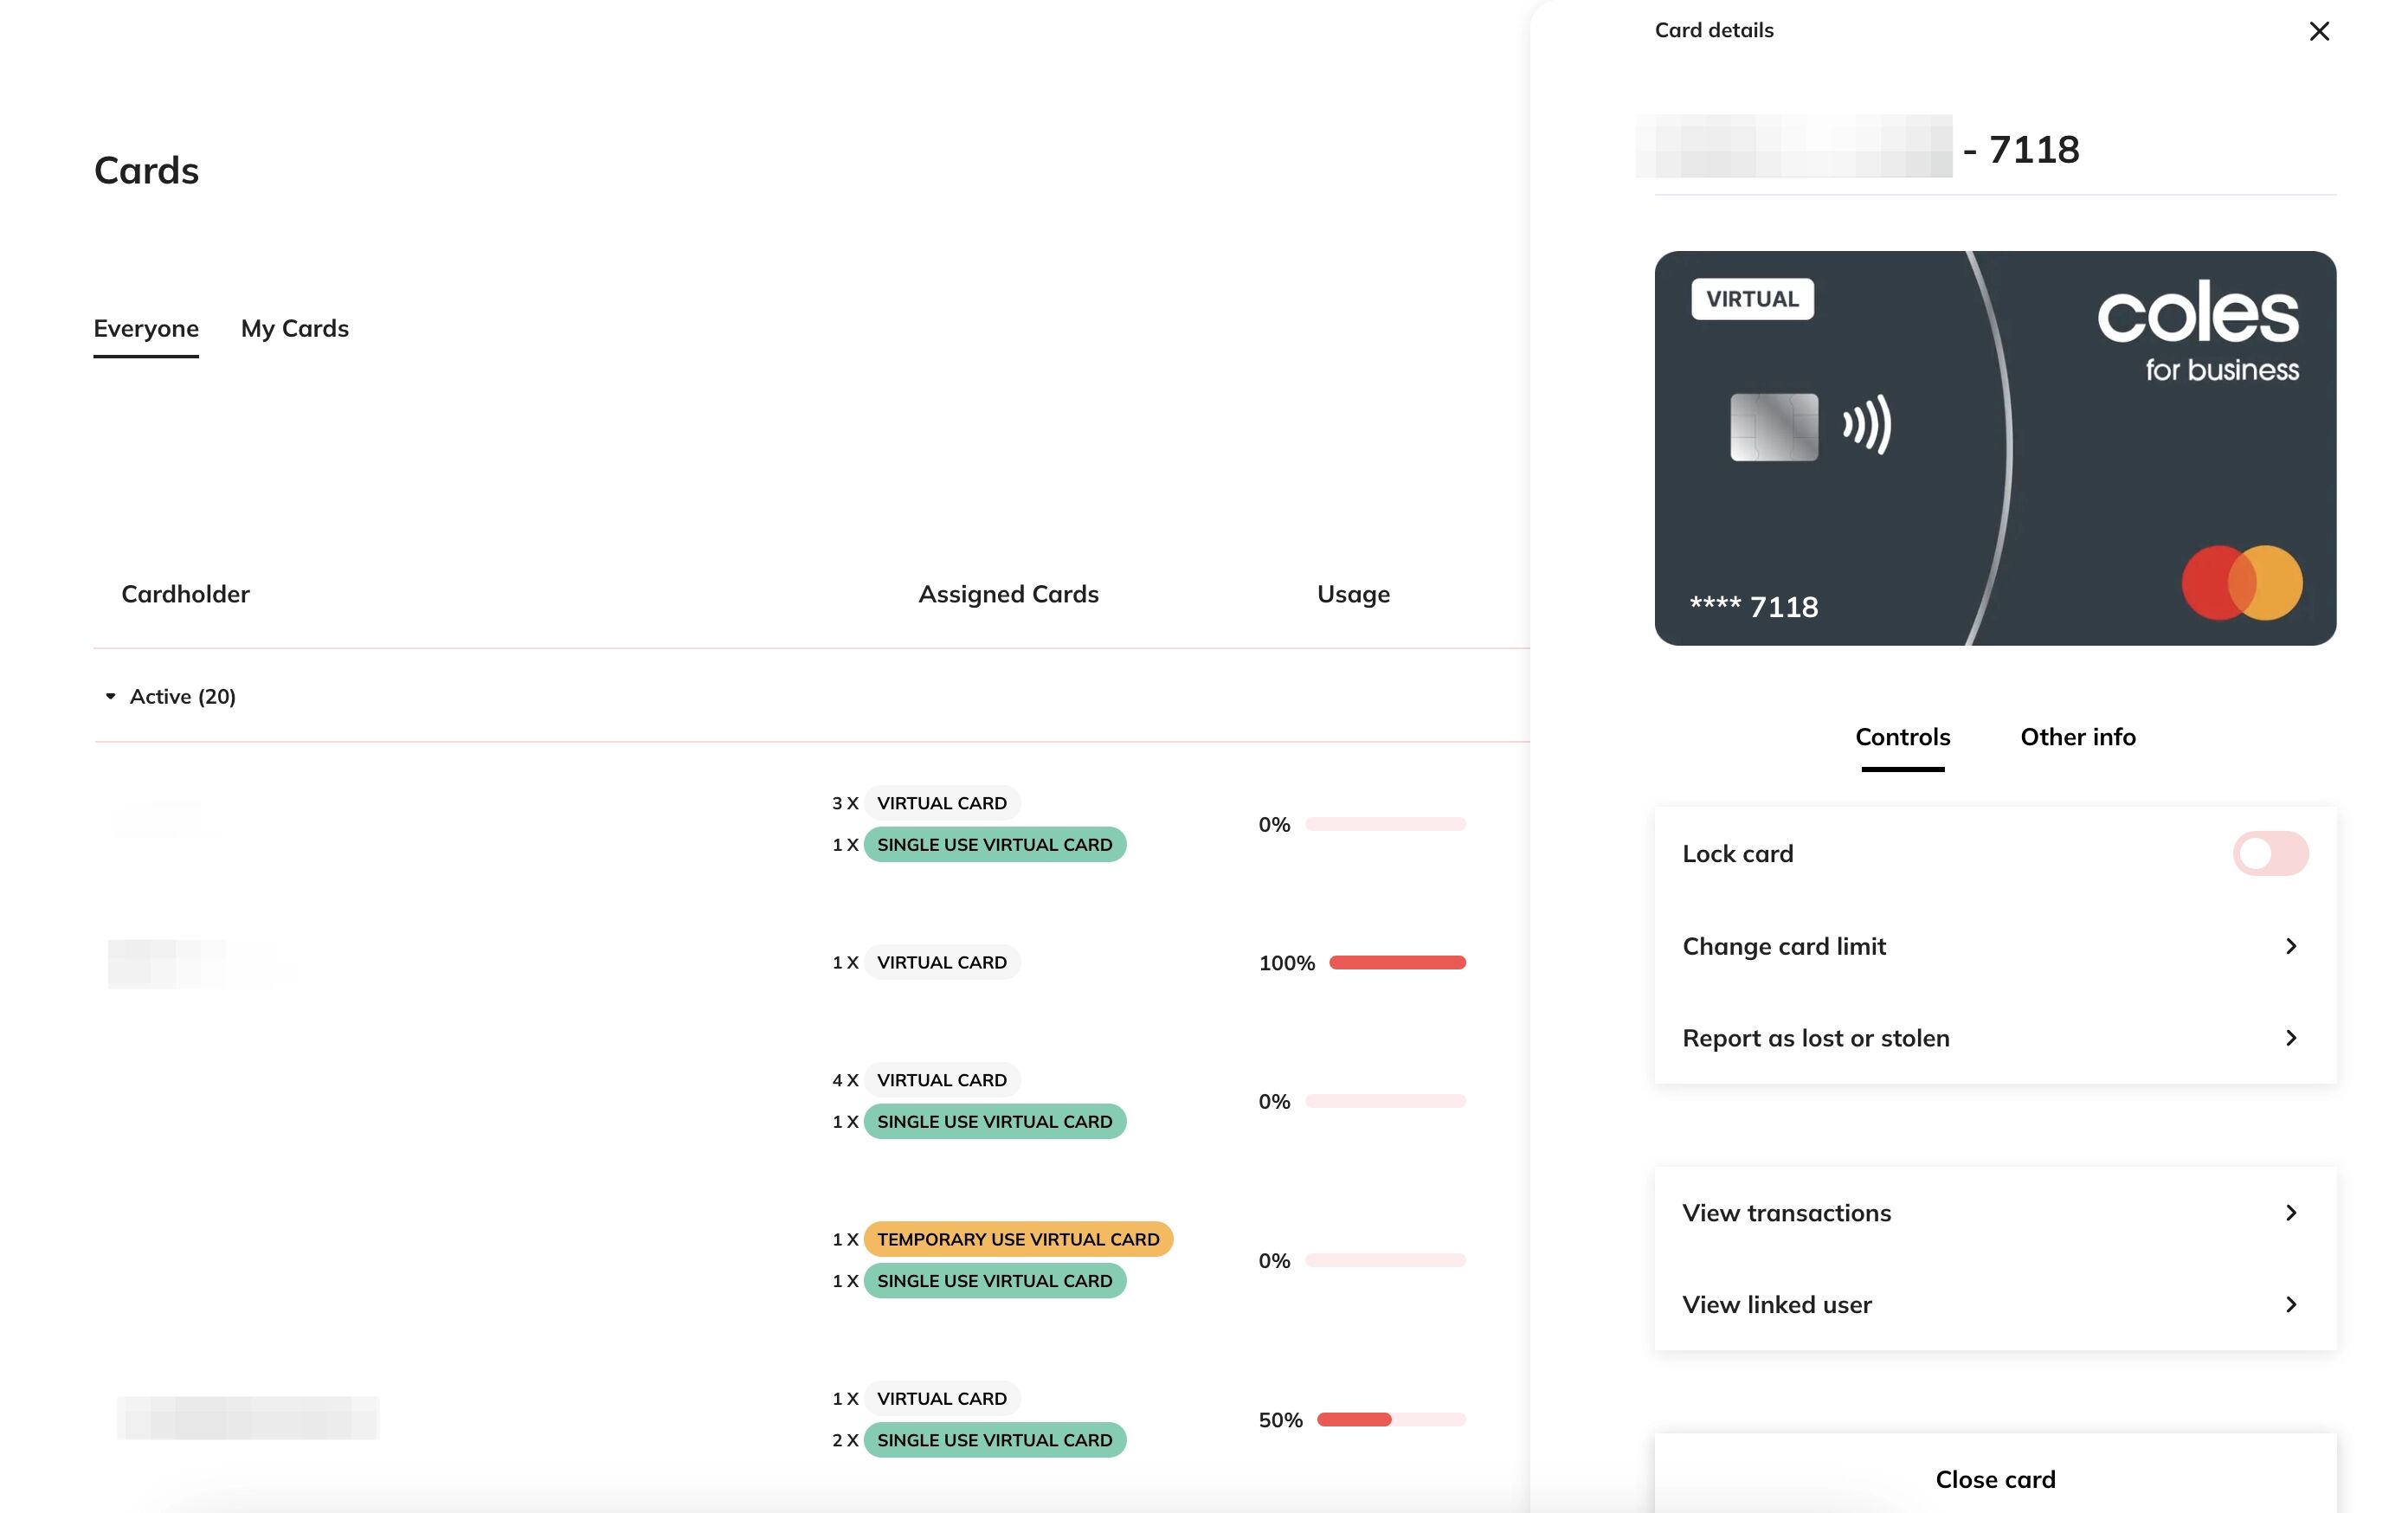Click the '50%' usage value
Image resolution: width=2408 pixels, height=1513 pixels.
1280,1420
